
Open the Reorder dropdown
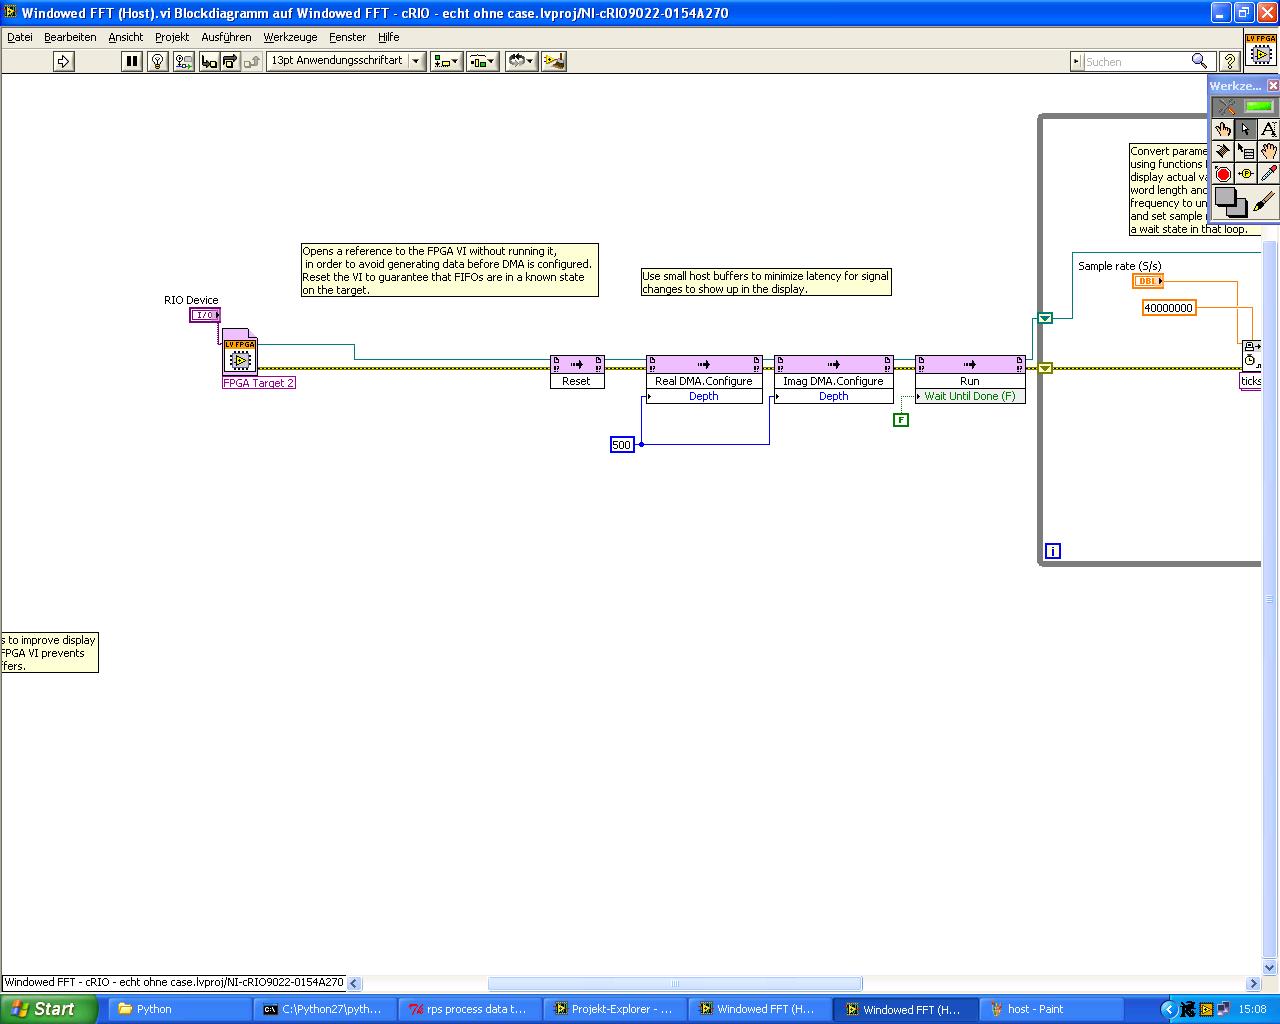coord(520,61)
